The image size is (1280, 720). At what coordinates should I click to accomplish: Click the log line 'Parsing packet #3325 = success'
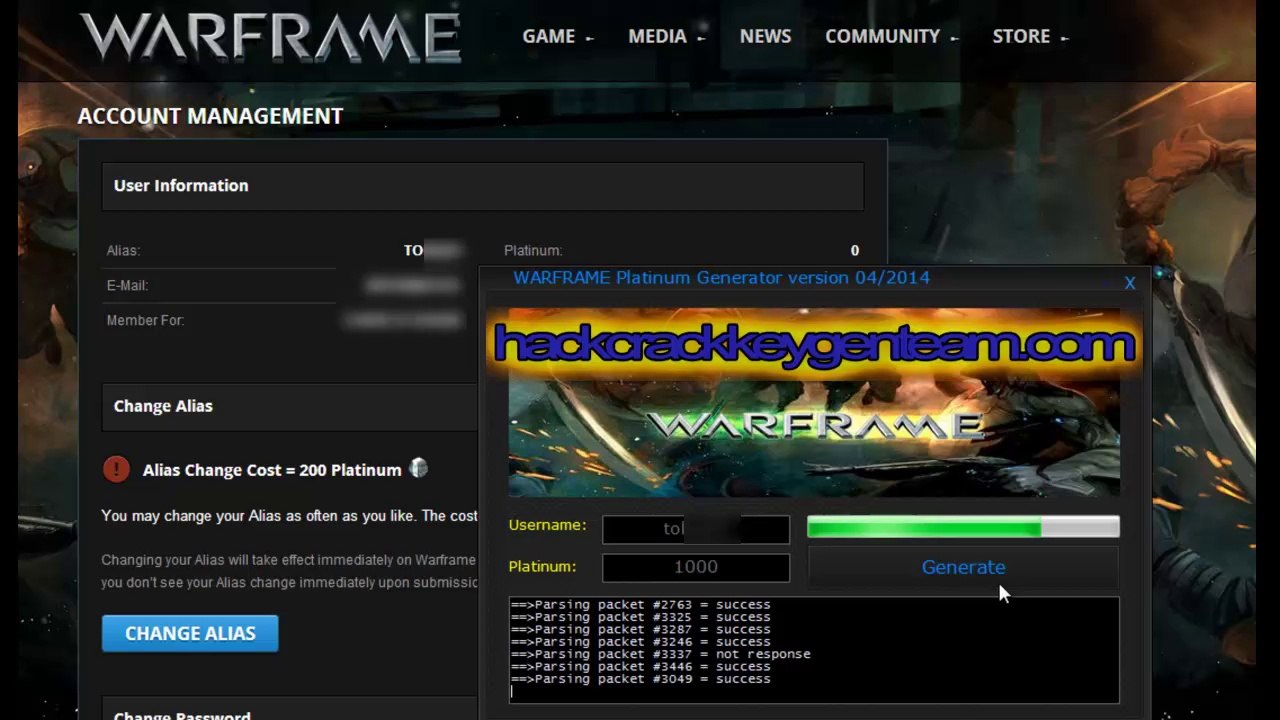640,617
